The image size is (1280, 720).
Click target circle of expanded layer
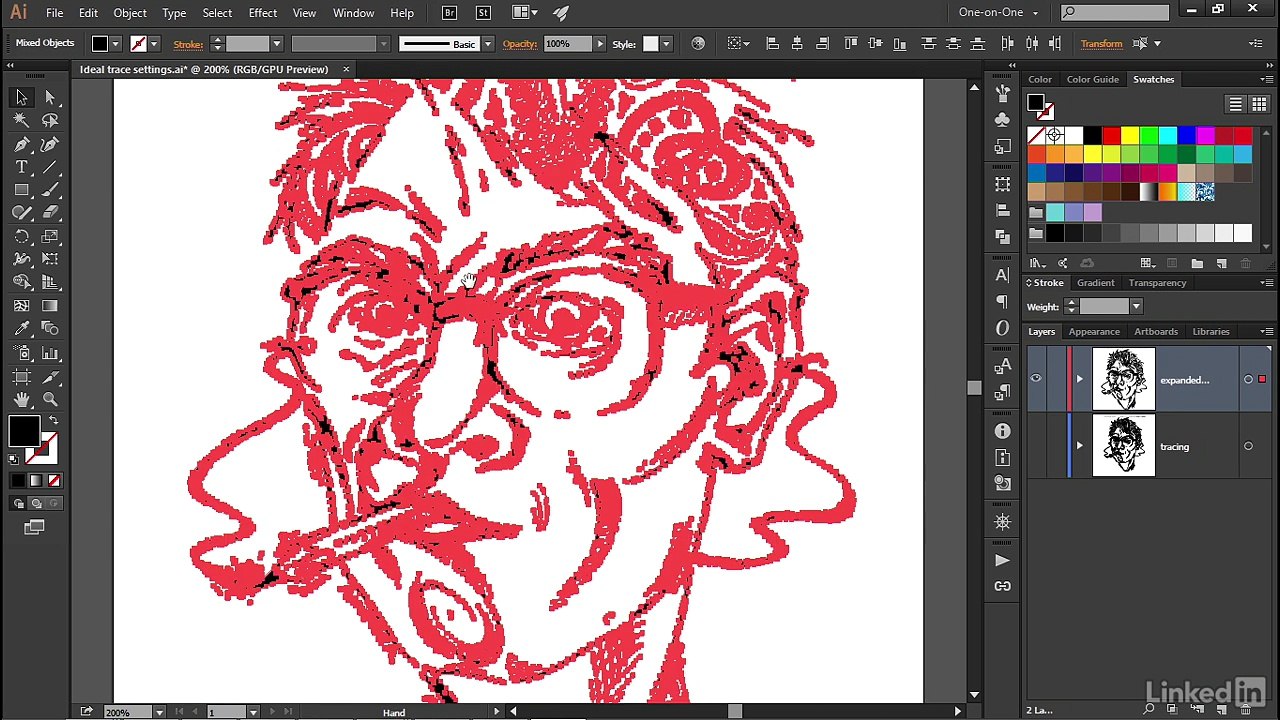click(1248, 379)
